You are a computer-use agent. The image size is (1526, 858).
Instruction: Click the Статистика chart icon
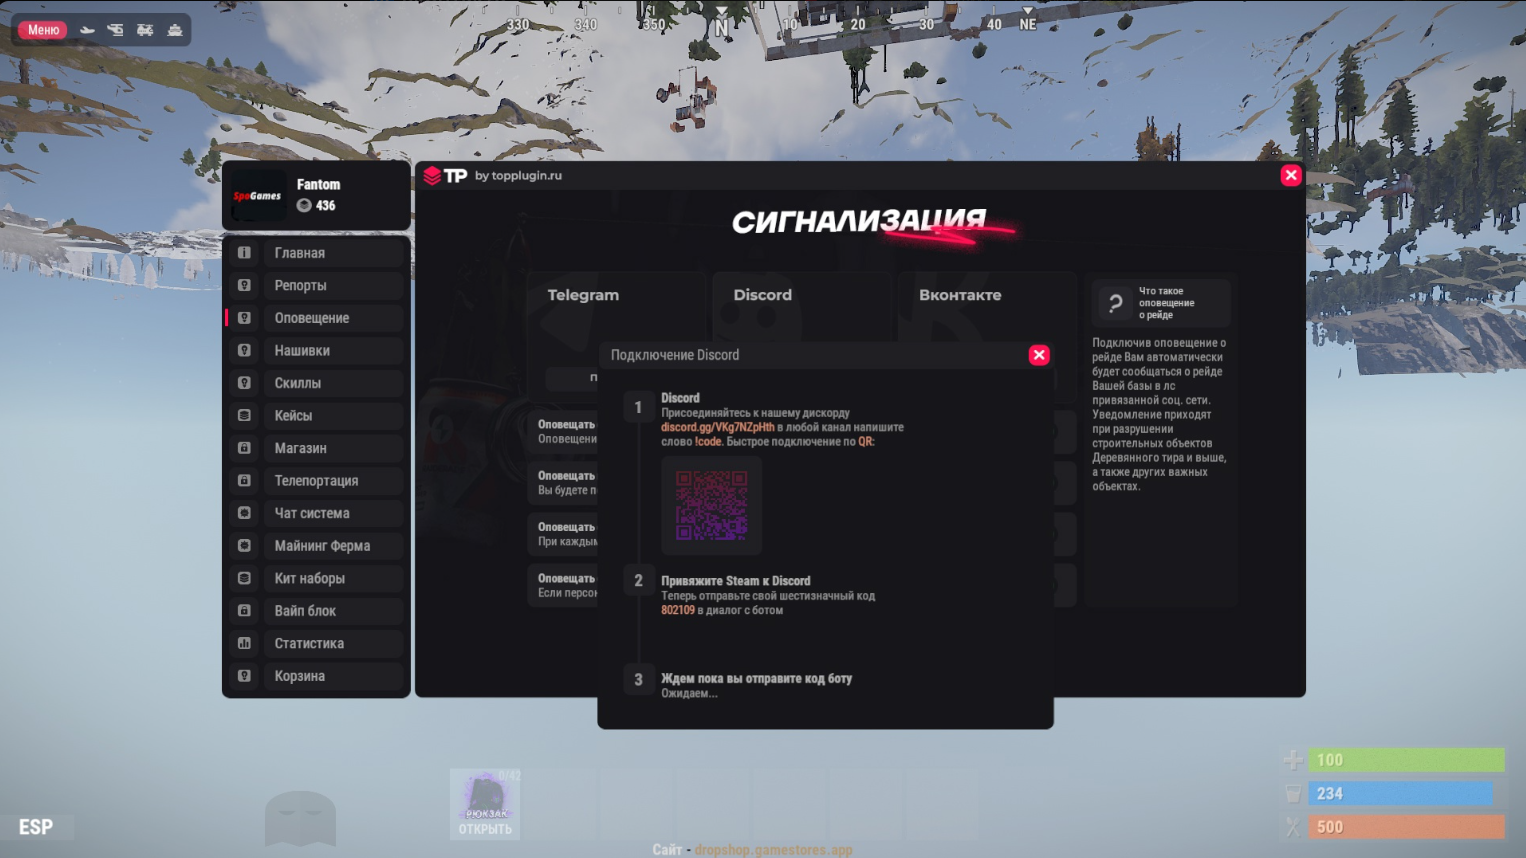tap(244, 643)
